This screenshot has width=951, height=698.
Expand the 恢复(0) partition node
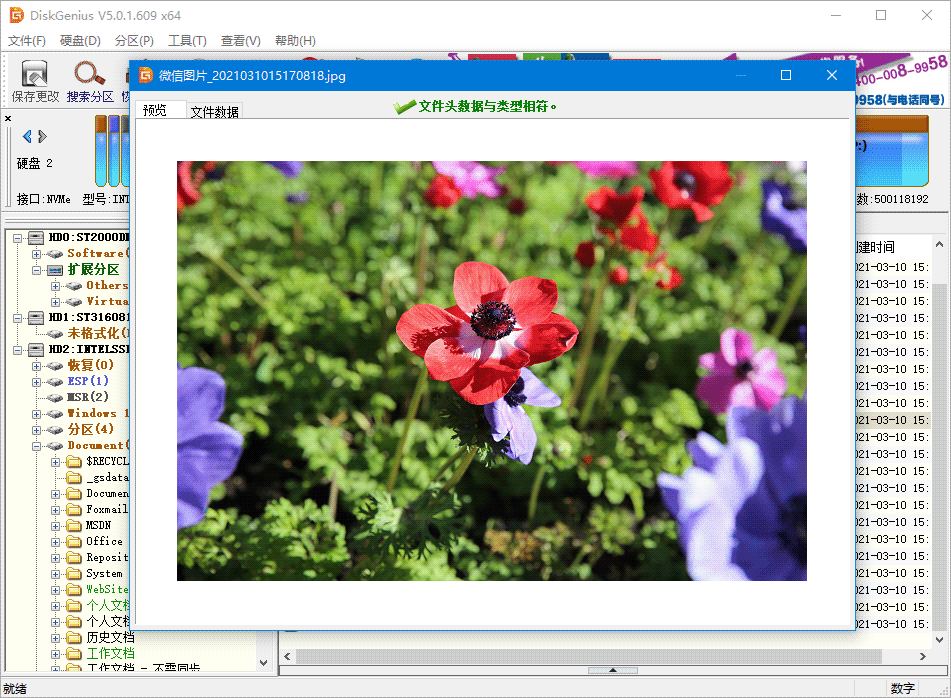pyautogui.click(x=36, y=366)
